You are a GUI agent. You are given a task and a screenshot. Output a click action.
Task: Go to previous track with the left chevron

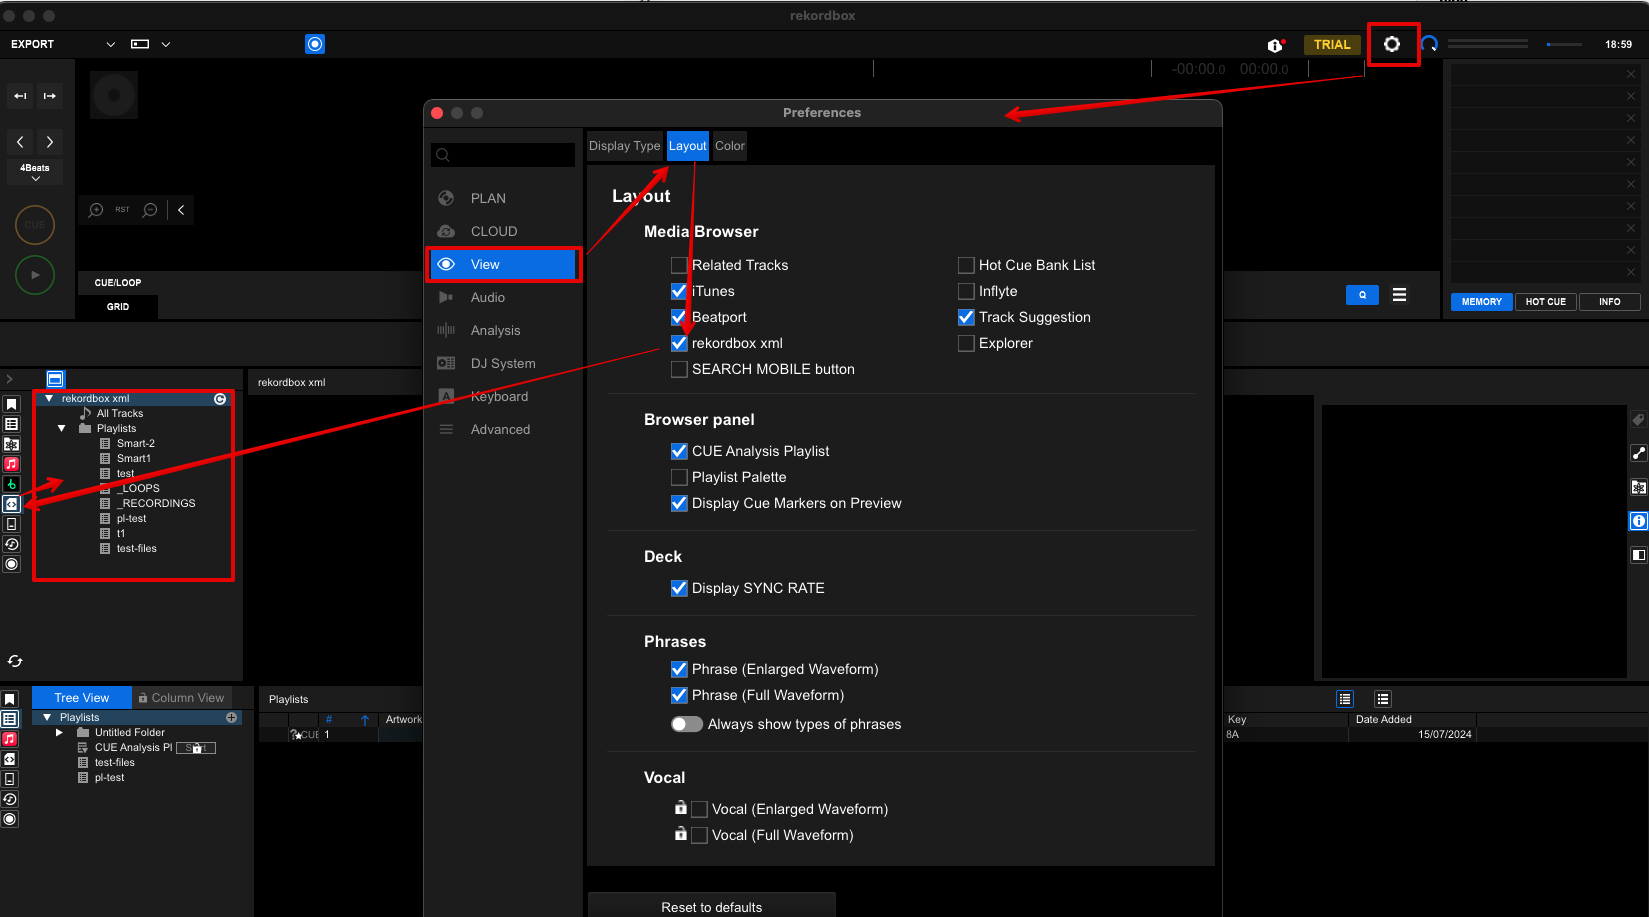[x=20, y=142]
